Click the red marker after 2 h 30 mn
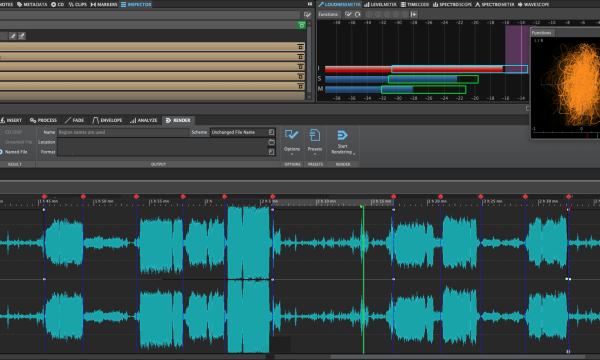The width and height of the screenshot is (600, 360). click(x=569, y=196)
